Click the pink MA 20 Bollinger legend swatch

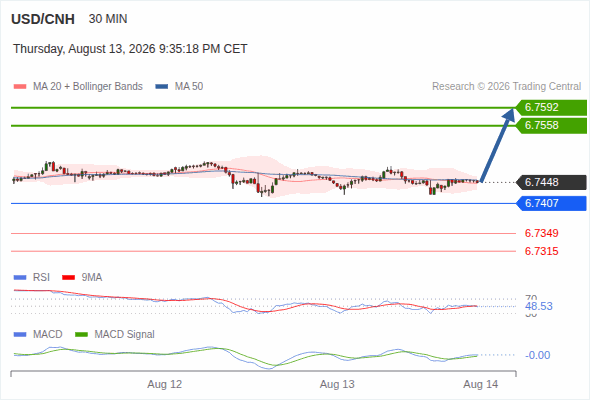(x=20, y=87)
